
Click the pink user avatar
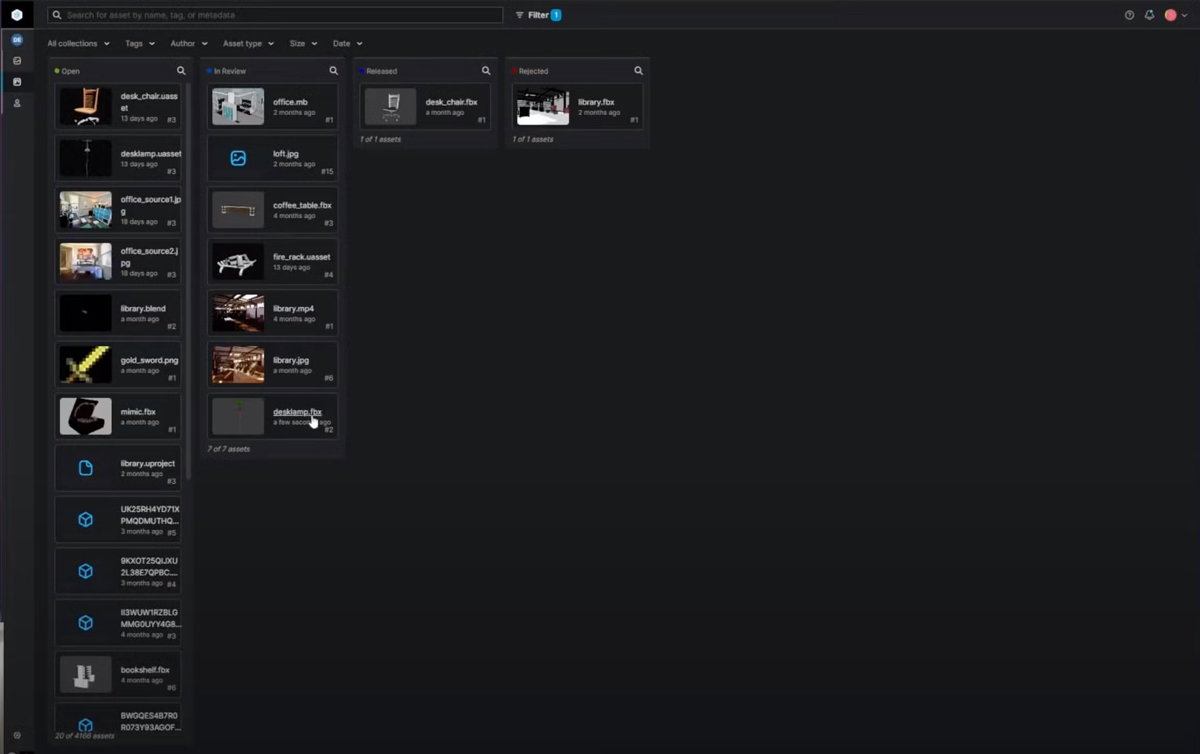(x=1170, y=15)
